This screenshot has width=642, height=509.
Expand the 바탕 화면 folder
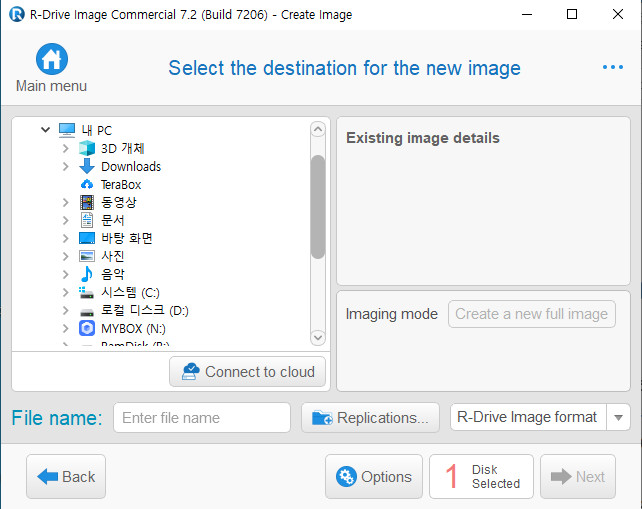click(66, 238)
